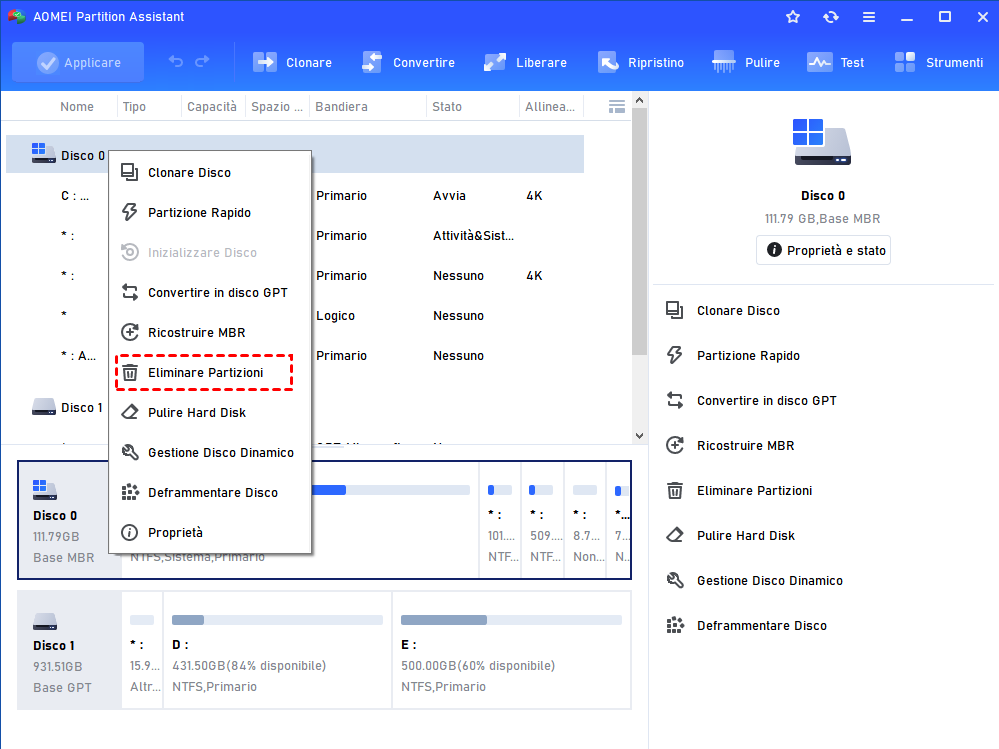Choose Convertire in disco GPT in context menu

pos(210,293)
